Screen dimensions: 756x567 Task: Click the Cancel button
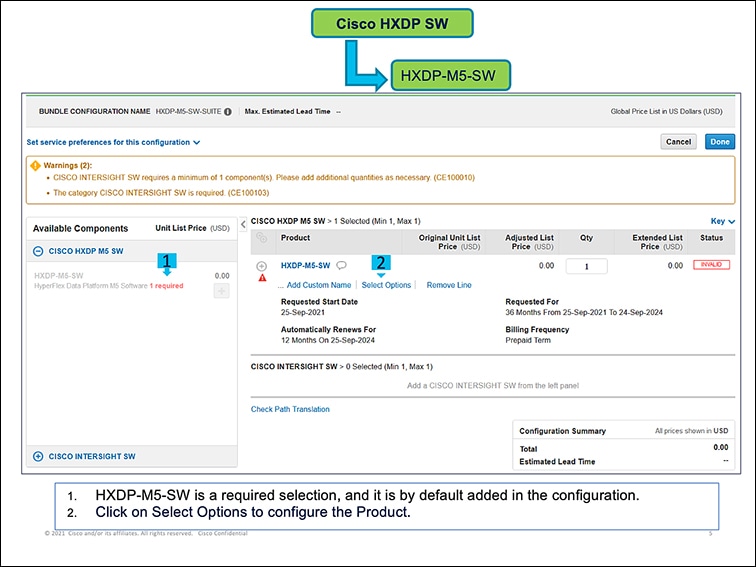[x=678, y=142]
